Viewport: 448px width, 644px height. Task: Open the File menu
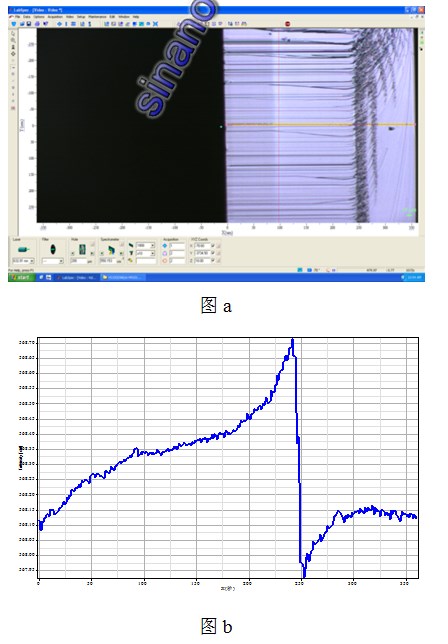[18, 17]
